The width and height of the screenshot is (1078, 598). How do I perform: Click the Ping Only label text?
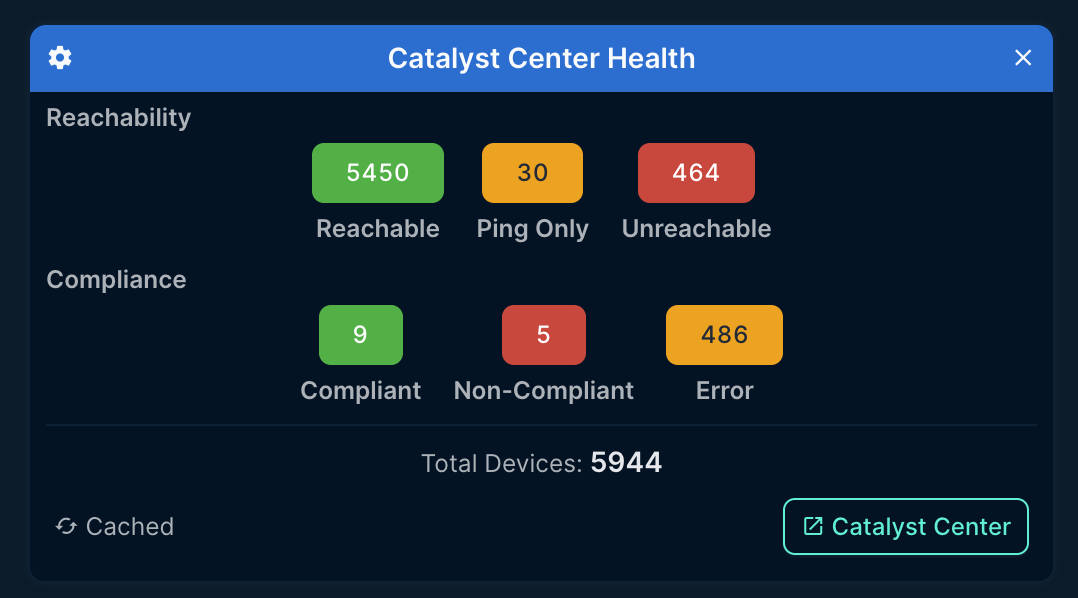click(532, 228)
